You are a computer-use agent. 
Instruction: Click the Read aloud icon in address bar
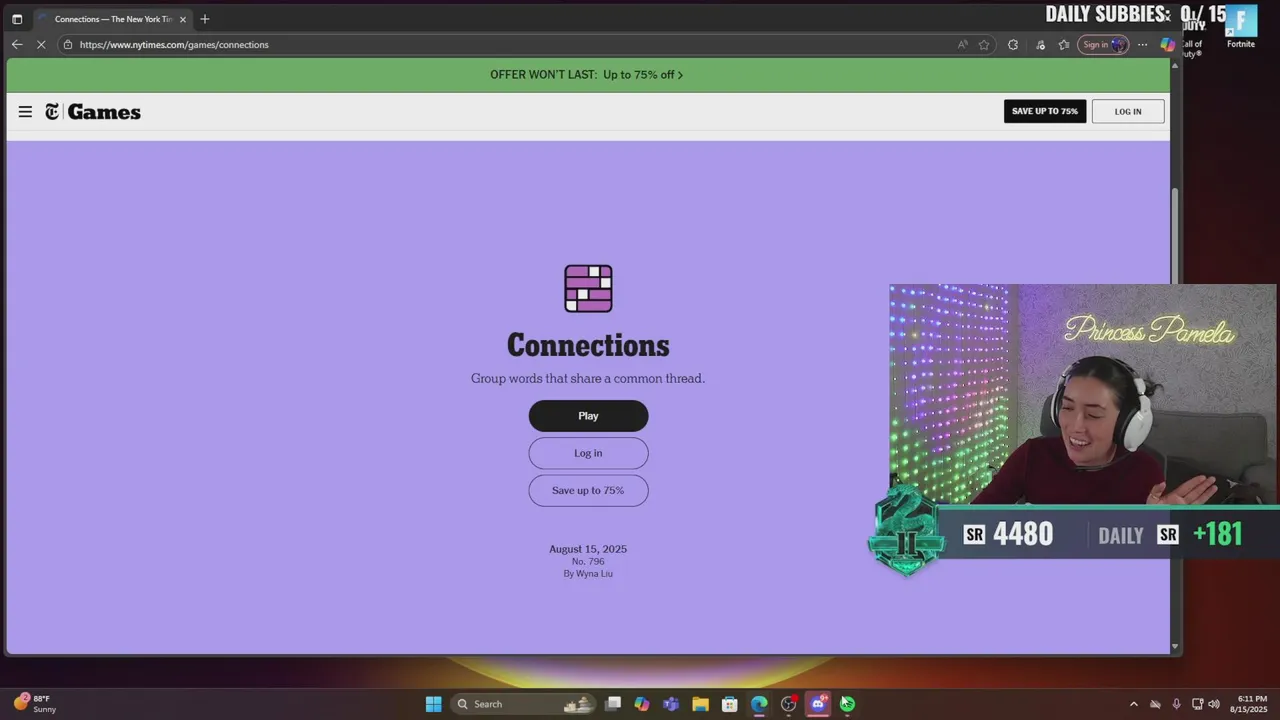pyautogui.click(x=962, y=44)
